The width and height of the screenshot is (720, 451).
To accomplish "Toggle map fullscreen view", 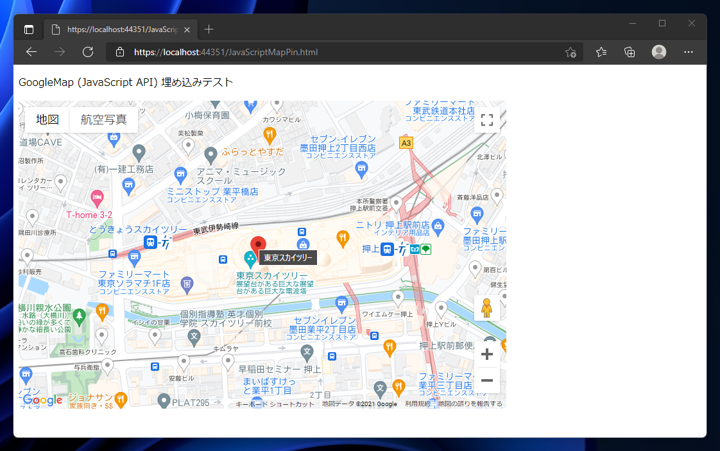I will point(487,120).
